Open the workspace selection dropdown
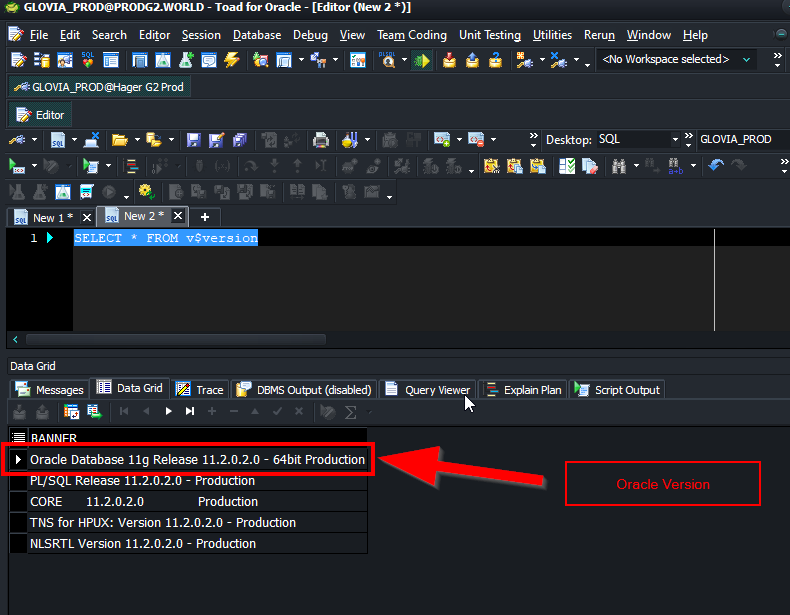Screen dimensions: 790x615 (746, 59)
